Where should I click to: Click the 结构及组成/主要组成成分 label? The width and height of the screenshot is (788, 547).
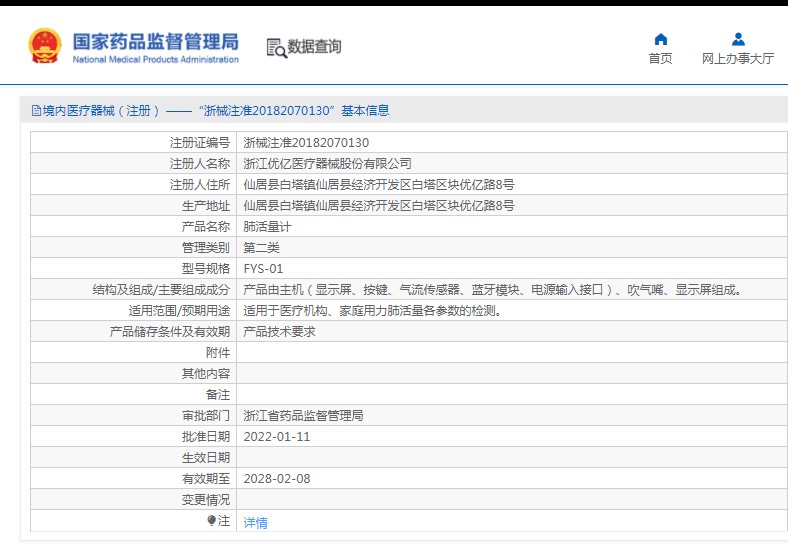[x=161, y=290]
